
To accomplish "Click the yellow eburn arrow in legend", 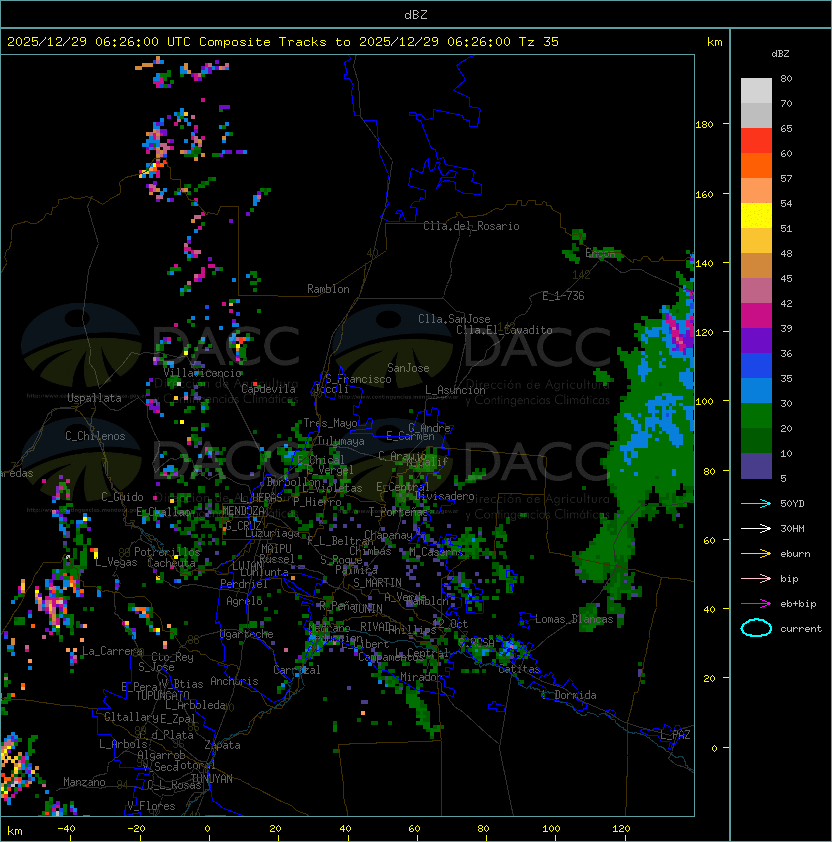I will [x=756, y=554].
